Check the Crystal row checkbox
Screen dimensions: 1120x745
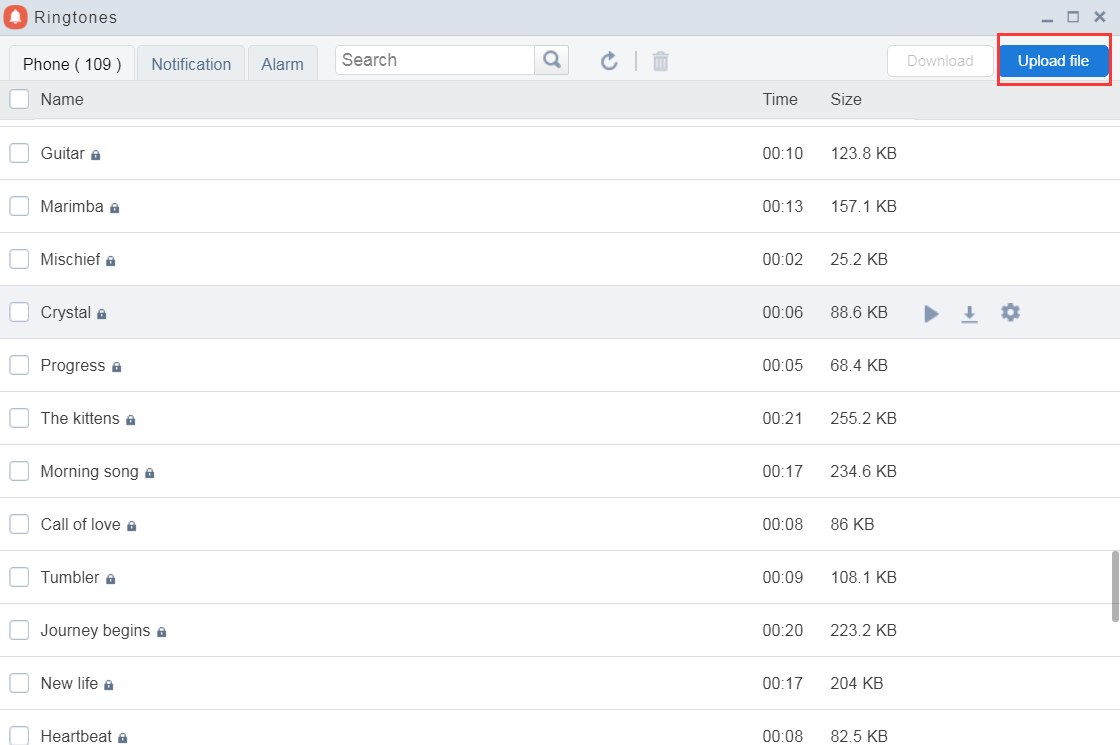pyautogui.click(x=19, y=312)
